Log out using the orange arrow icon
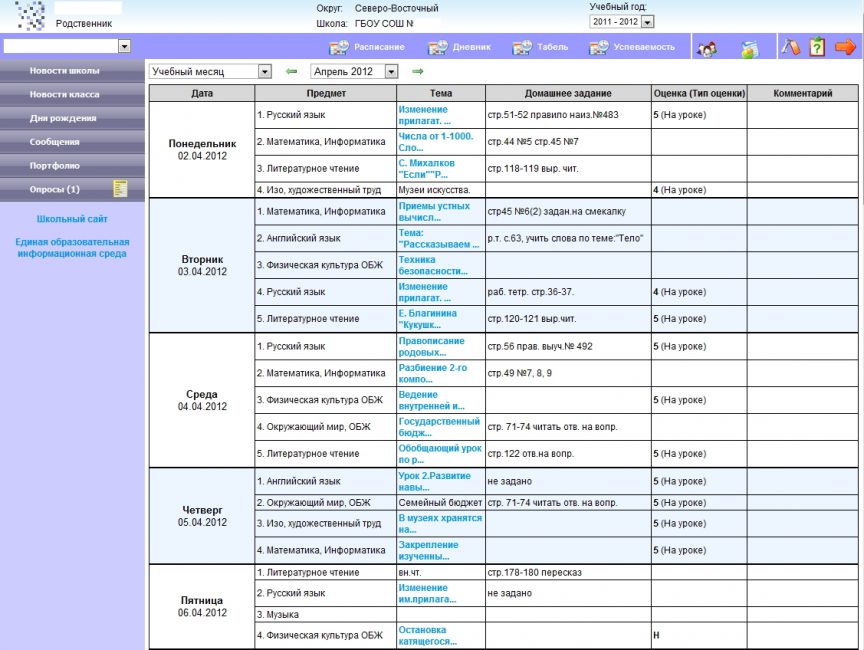Screen dimensions: 864x650 tap(845, 47)
